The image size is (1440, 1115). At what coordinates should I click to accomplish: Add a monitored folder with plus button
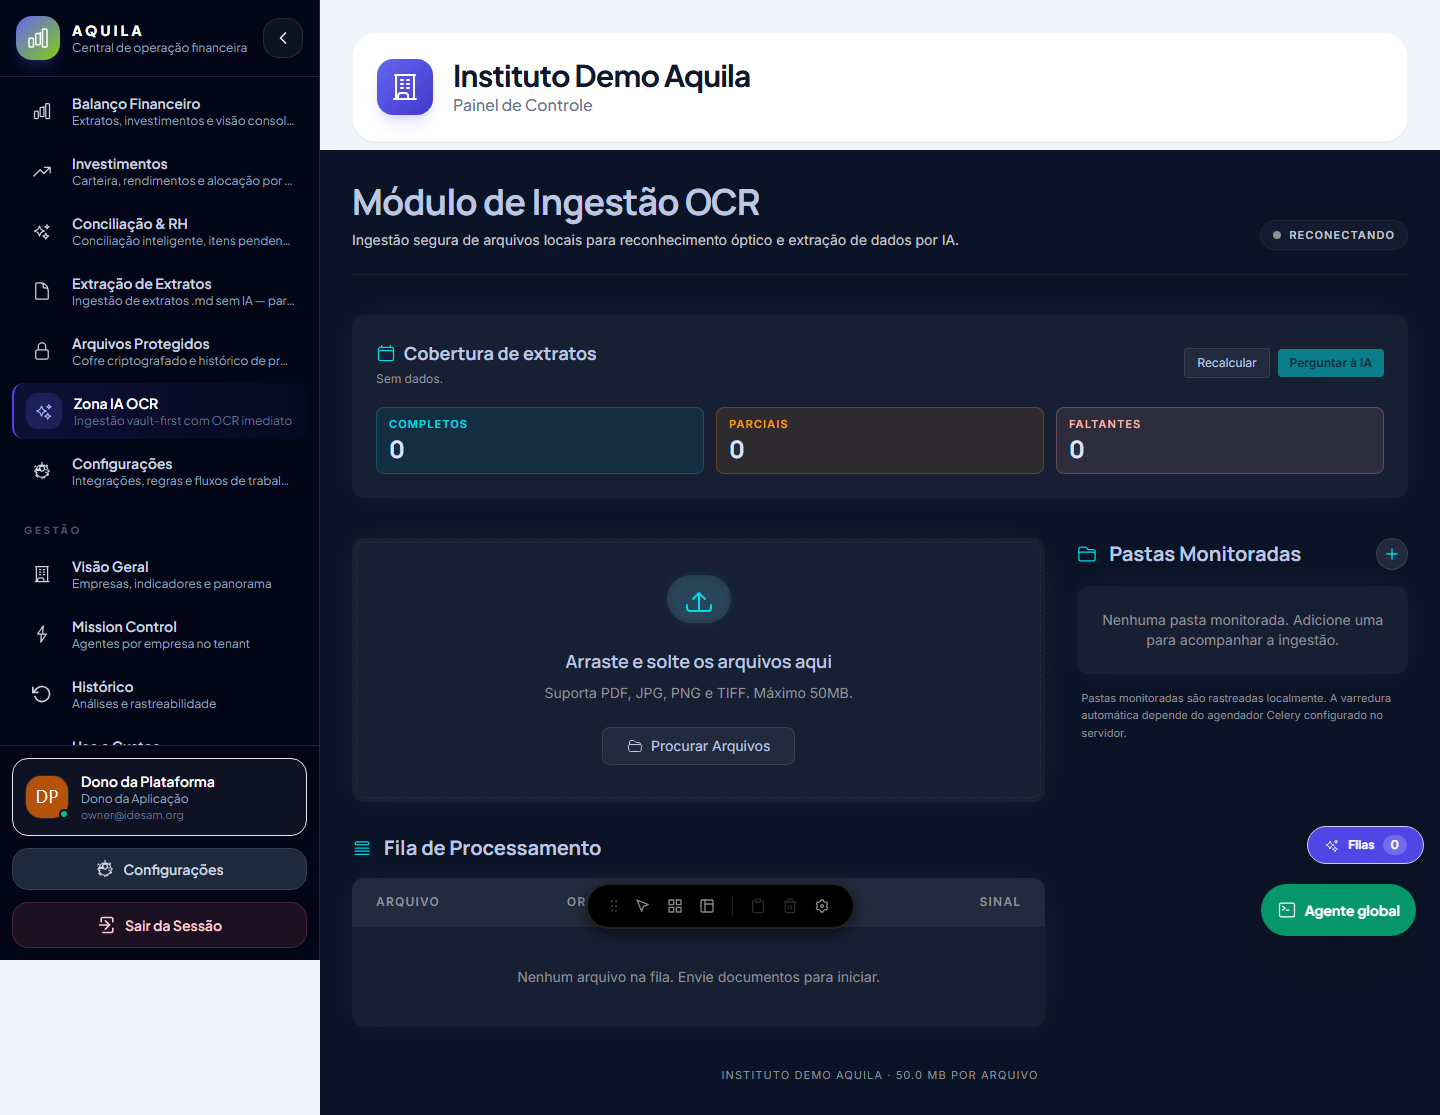[1392, 554]
